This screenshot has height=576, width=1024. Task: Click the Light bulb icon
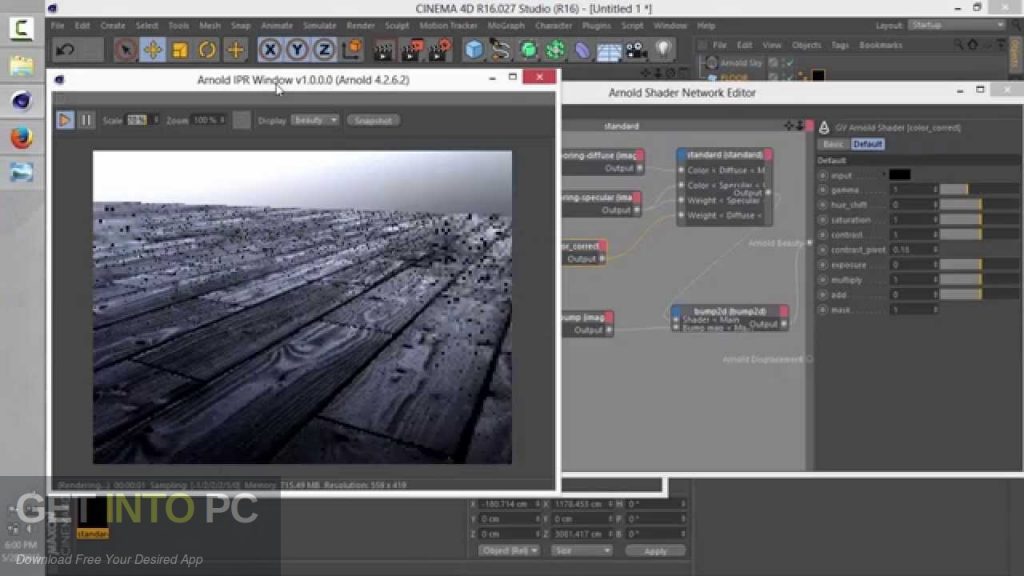(x=663, y=50)
